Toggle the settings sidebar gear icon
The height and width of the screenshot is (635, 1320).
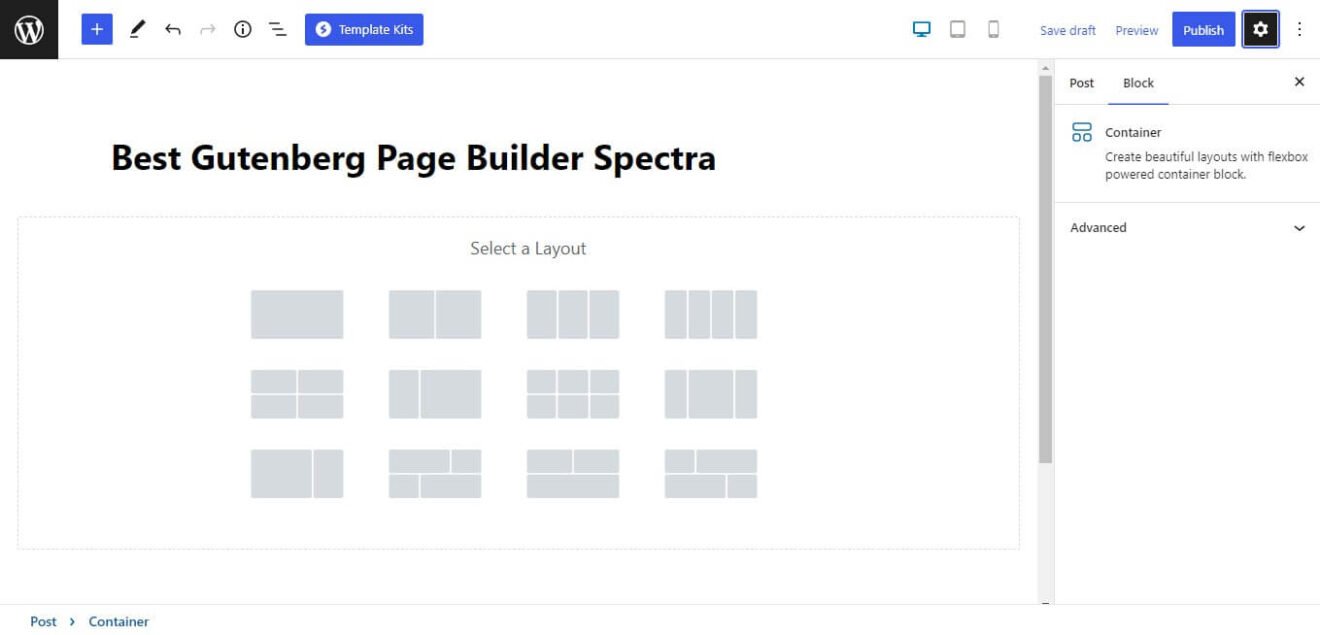click(1260, 29)
